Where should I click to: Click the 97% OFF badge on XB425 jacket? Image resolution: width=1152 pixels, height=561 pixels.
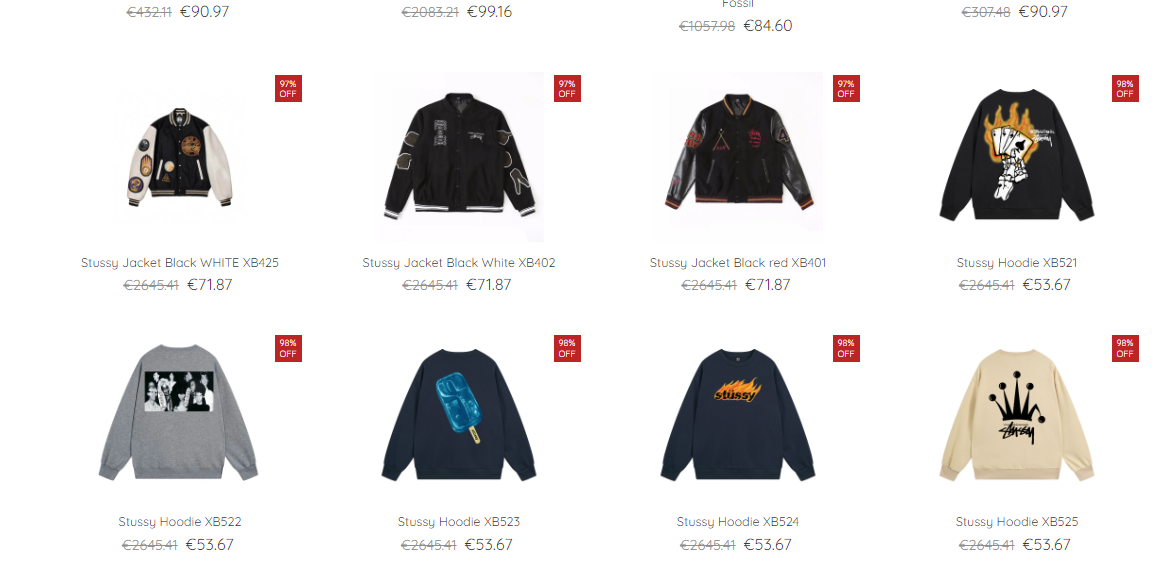288,89
